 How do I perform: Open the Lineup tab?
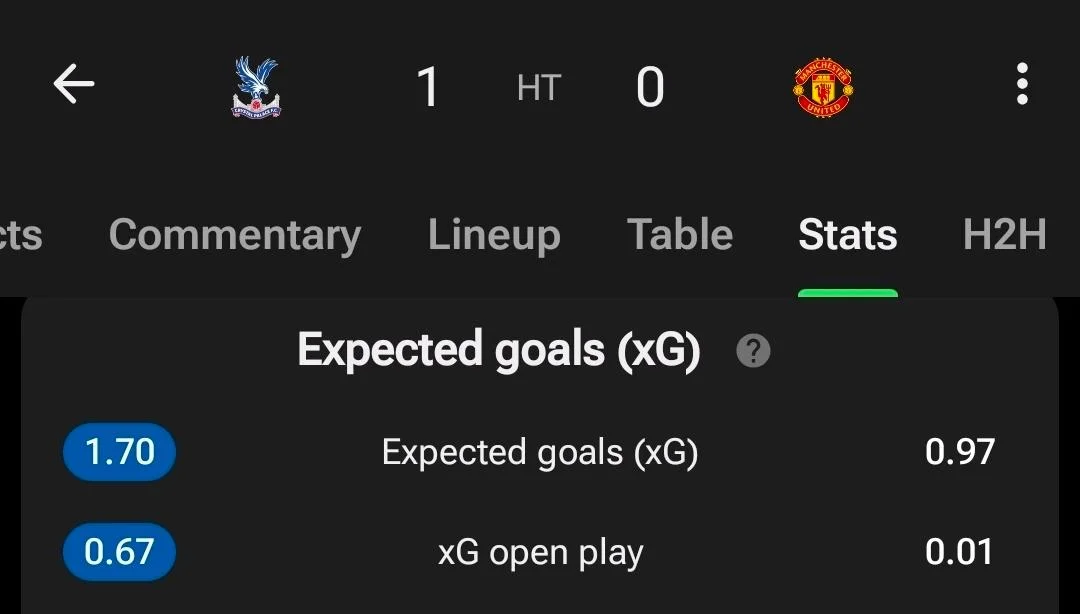pos(494,235)
